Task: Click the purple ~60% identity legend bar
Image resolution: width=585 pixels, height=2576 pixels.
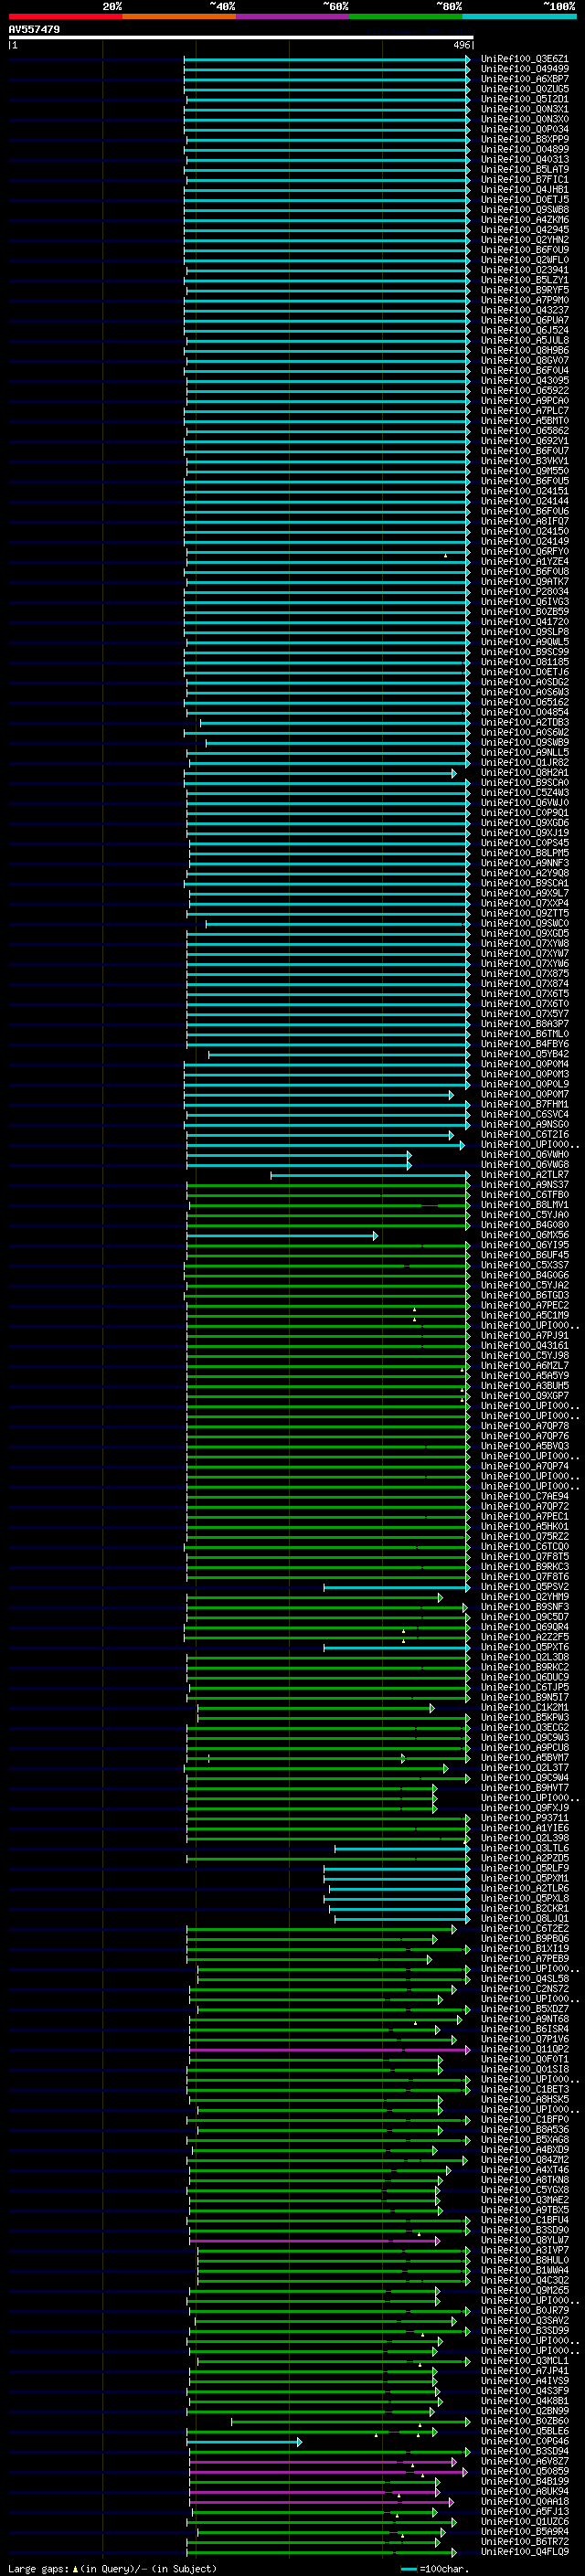Action: pyautogui.click(x=293, y=16)
